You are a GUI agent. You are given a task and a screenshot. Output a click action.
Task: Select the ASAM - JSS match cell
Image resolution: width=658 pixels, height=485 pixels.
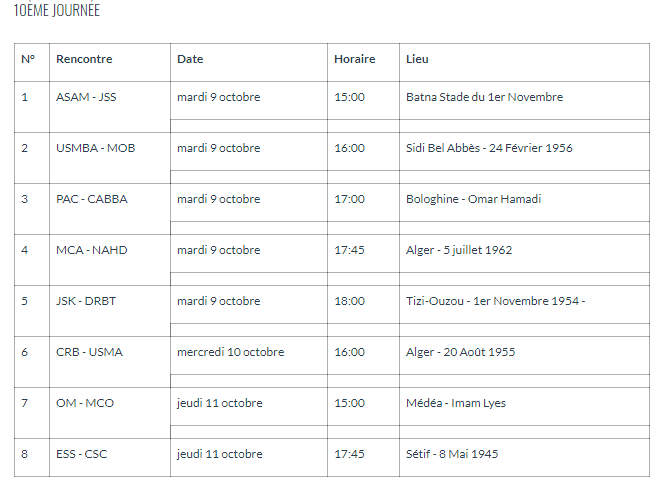tap(86, 97)
